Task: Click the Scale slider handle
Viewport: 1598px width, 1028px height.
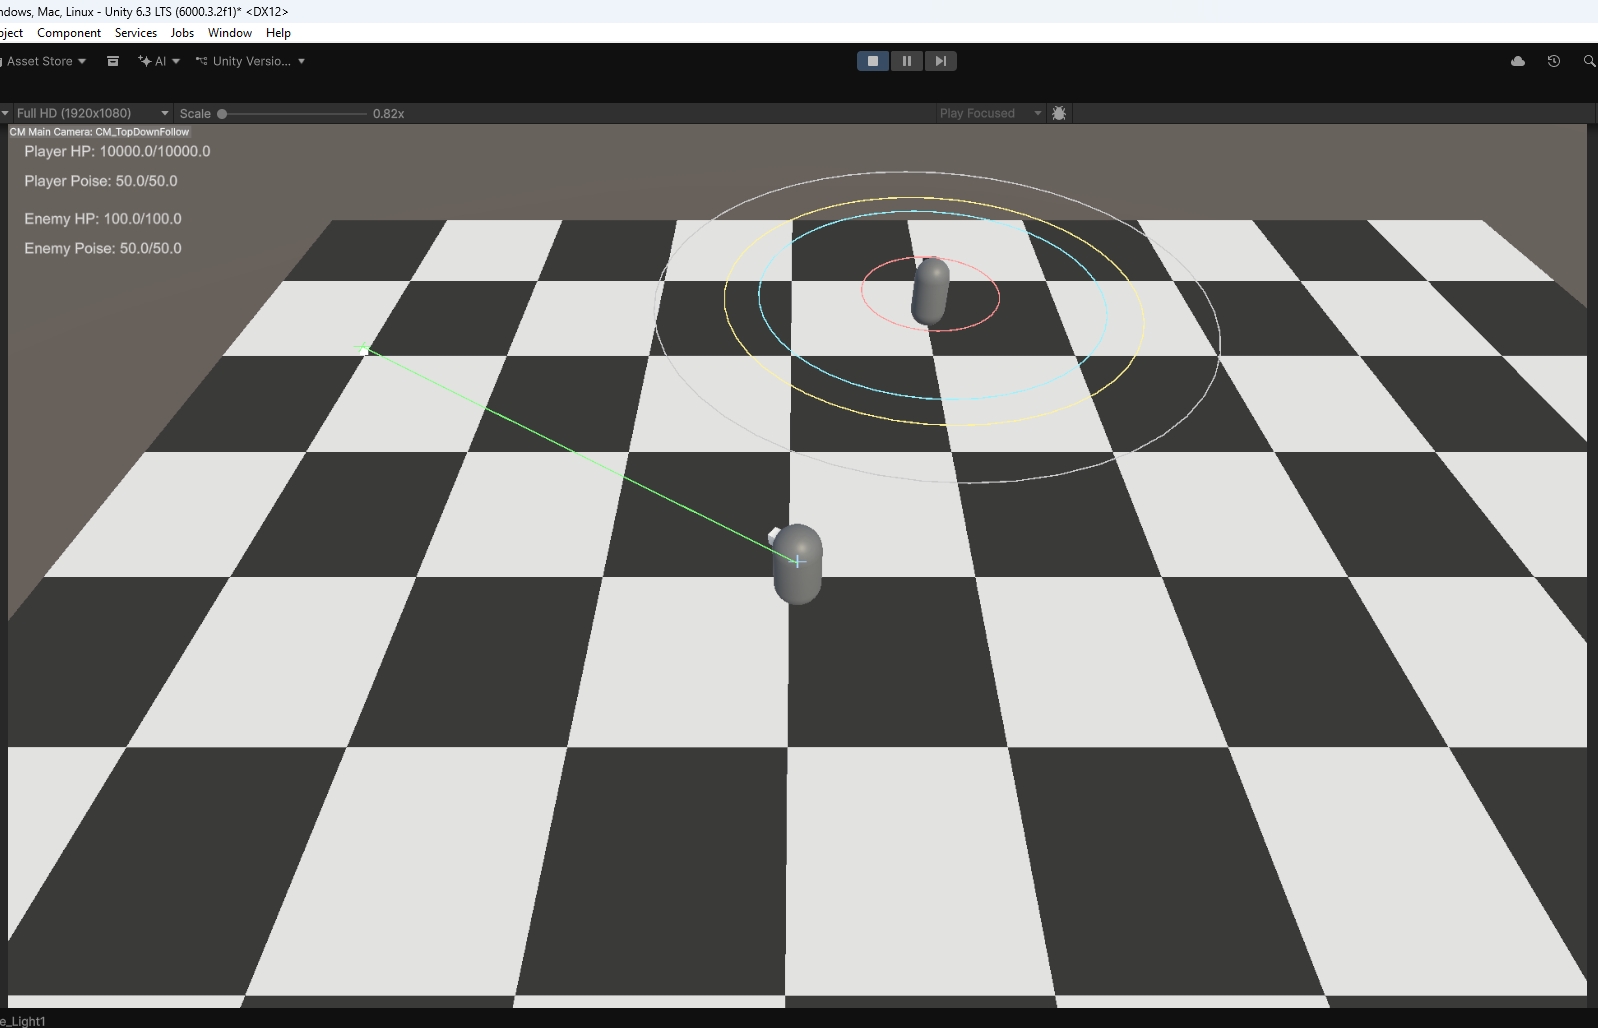Action: [222, 114]
